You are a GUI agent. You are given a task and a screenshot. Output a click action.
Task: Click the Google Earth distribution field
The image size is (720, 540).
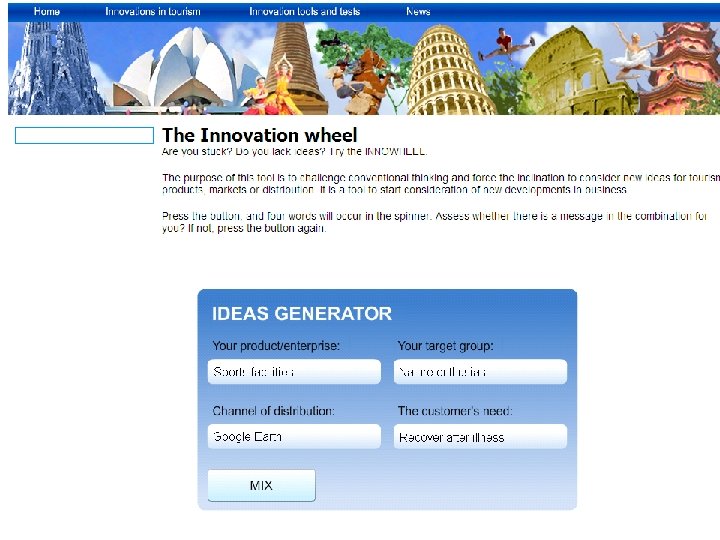[x=294, y=436]
